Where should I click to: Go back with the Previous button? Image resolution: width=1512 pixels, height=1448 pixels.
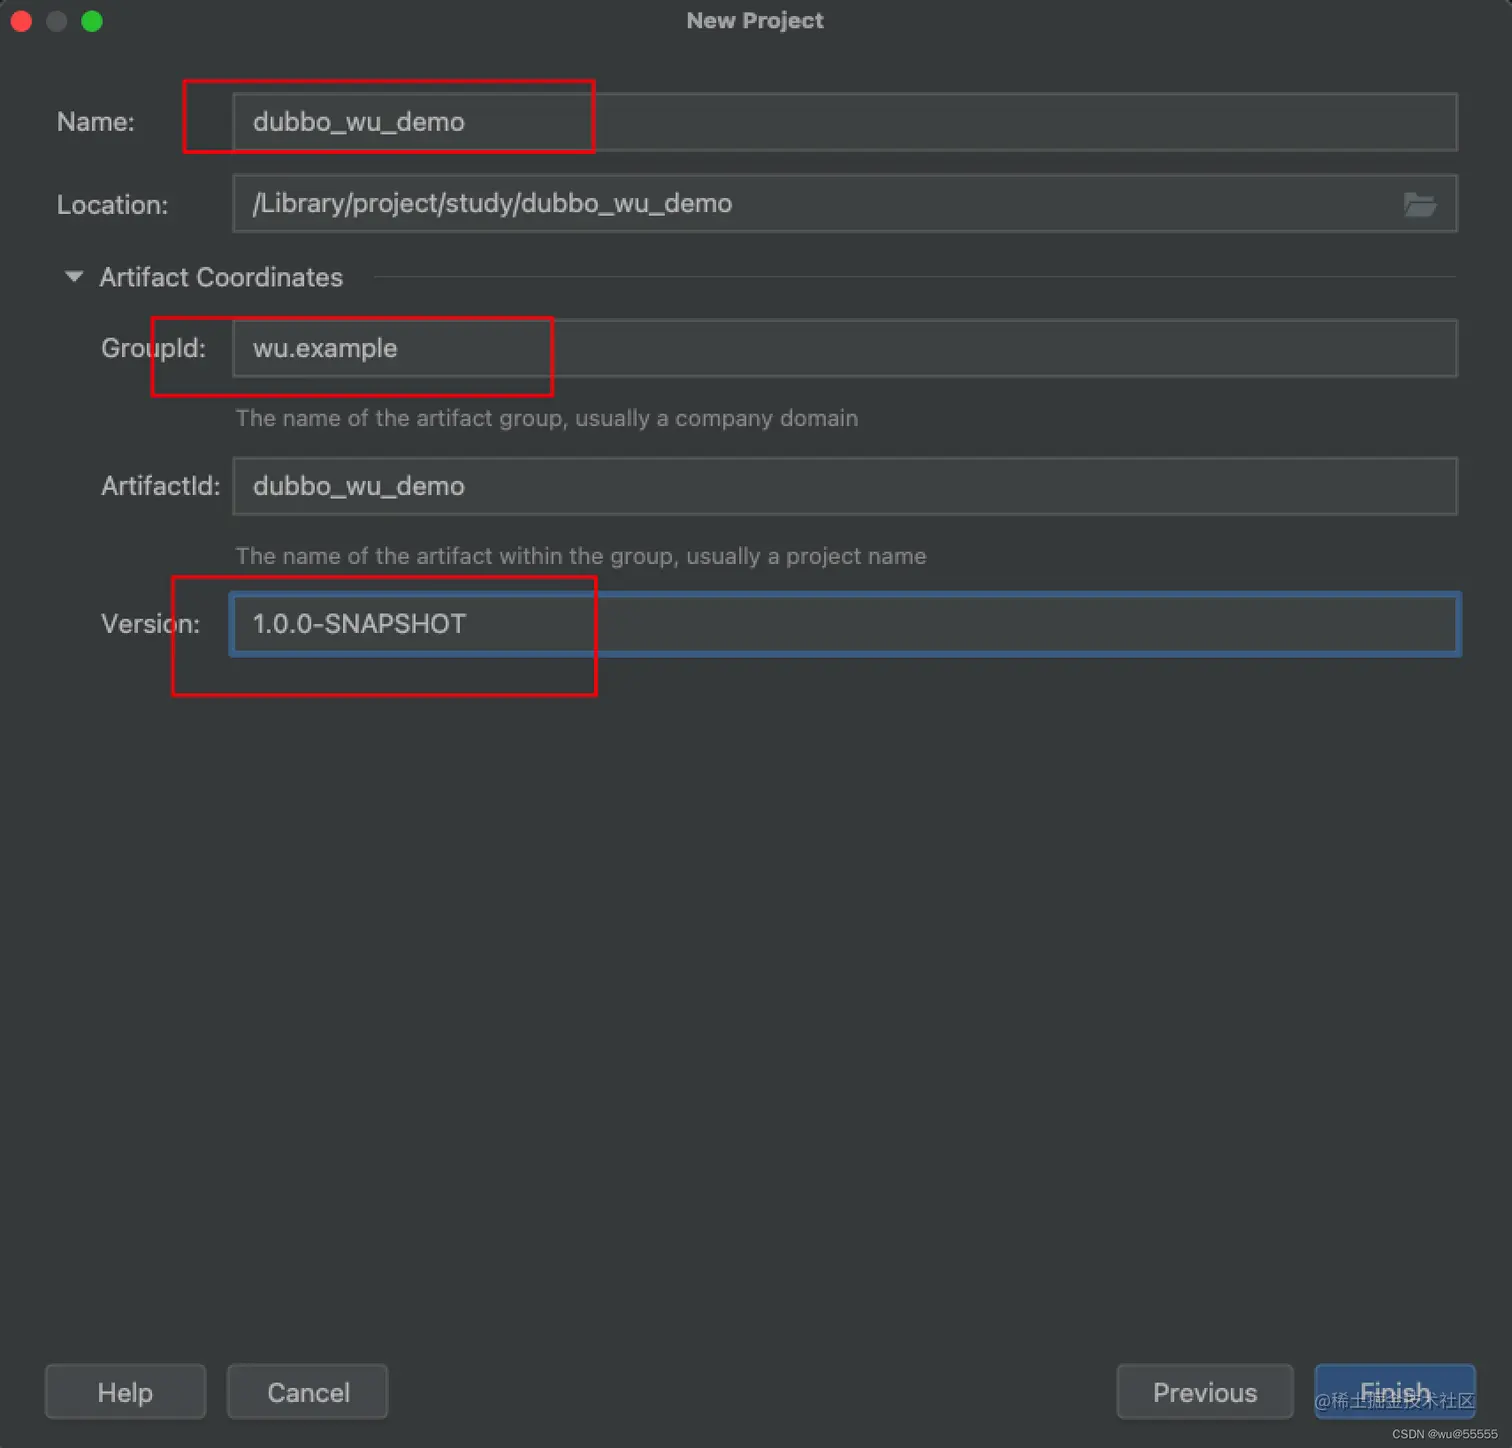click(1205, 1392)
